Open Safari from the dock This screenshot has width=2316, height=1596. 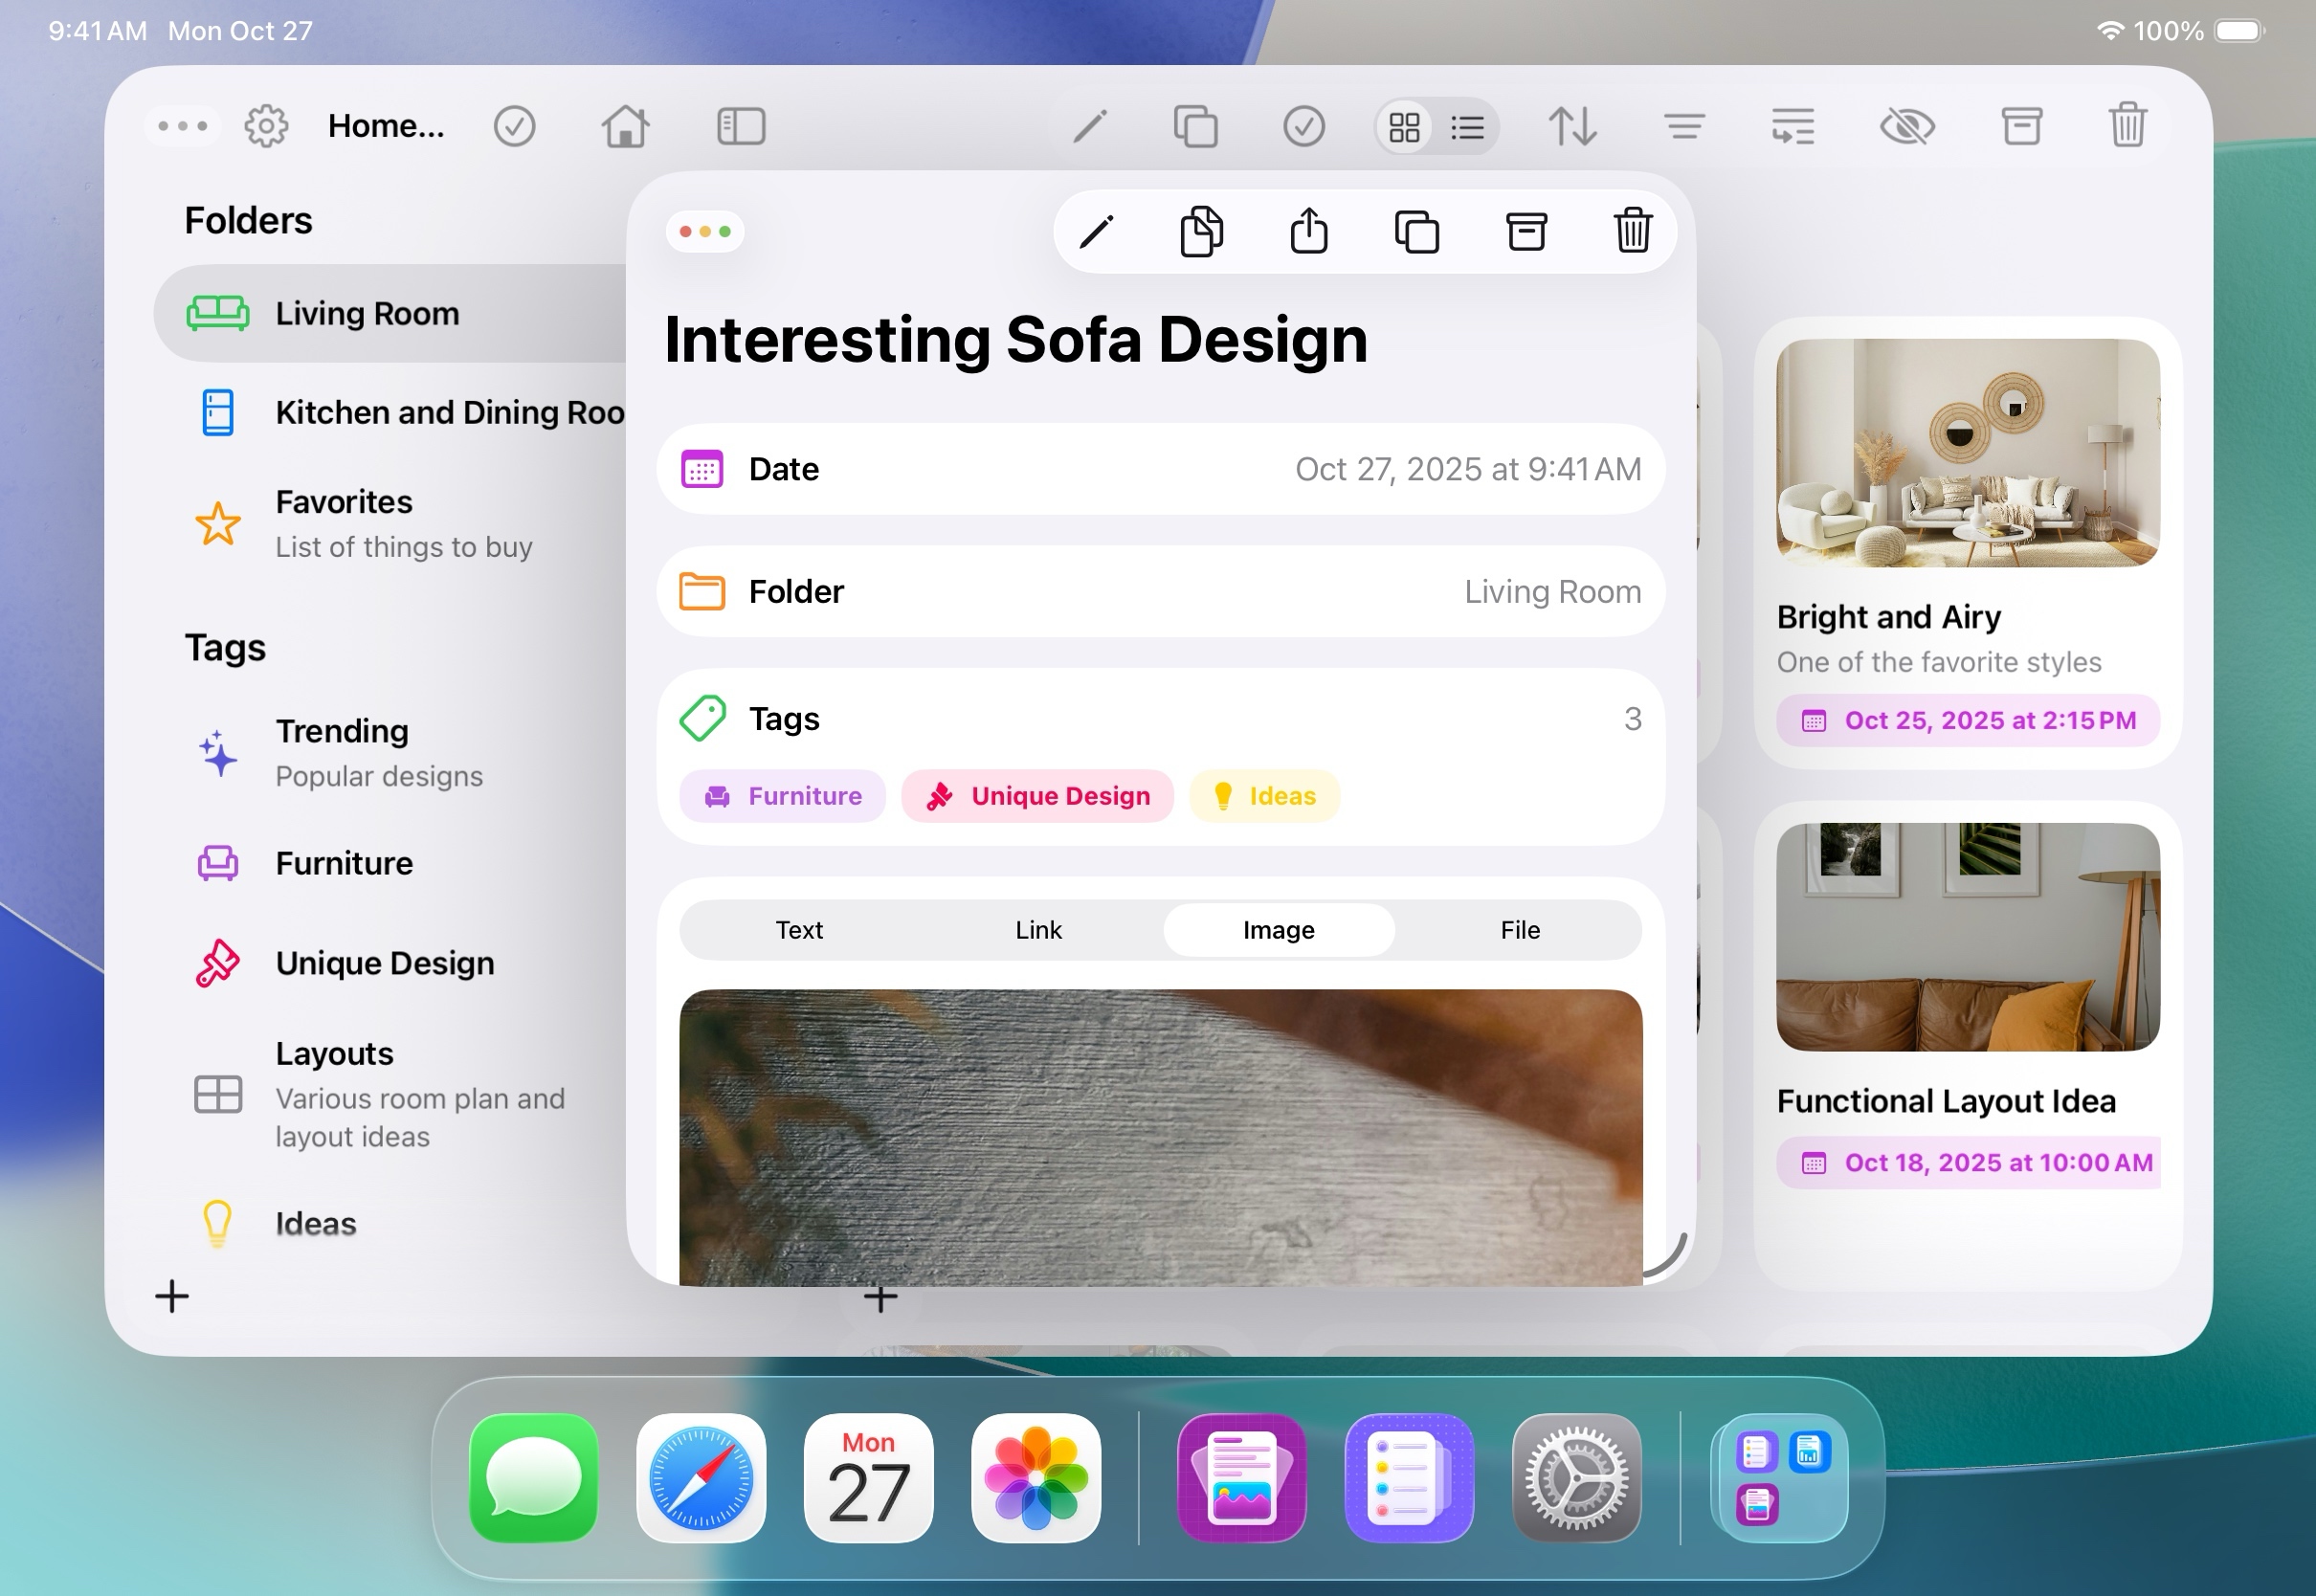(x=701, y=1478)
